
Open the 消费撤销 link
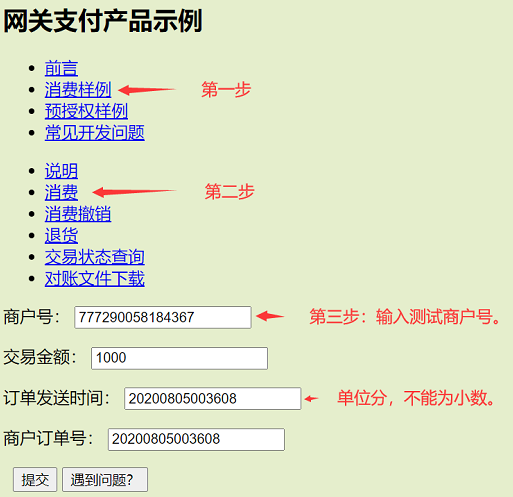(x=78, y=214)
